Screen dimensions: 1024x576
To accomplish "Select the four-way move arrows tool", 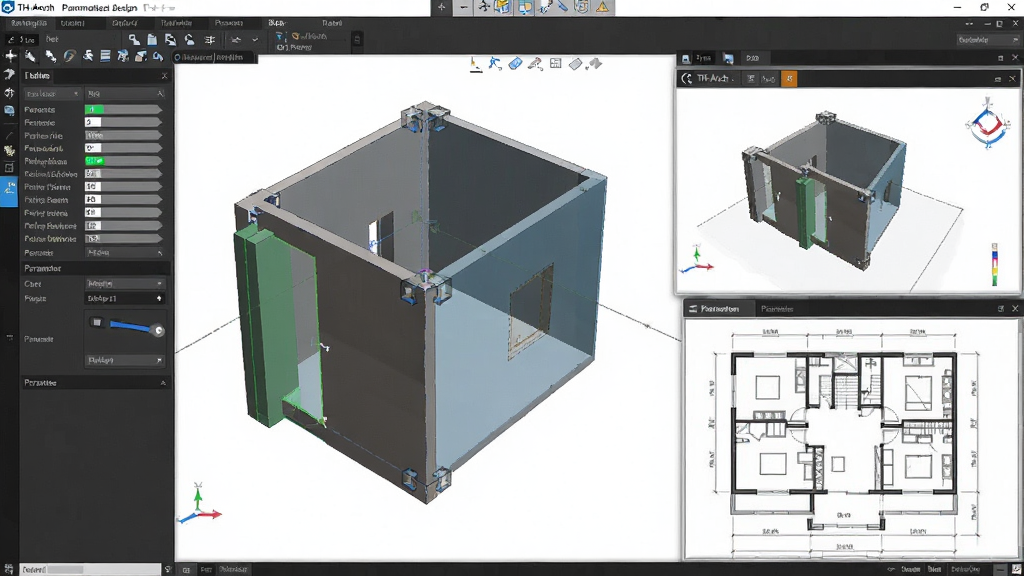I will [10, 56].
